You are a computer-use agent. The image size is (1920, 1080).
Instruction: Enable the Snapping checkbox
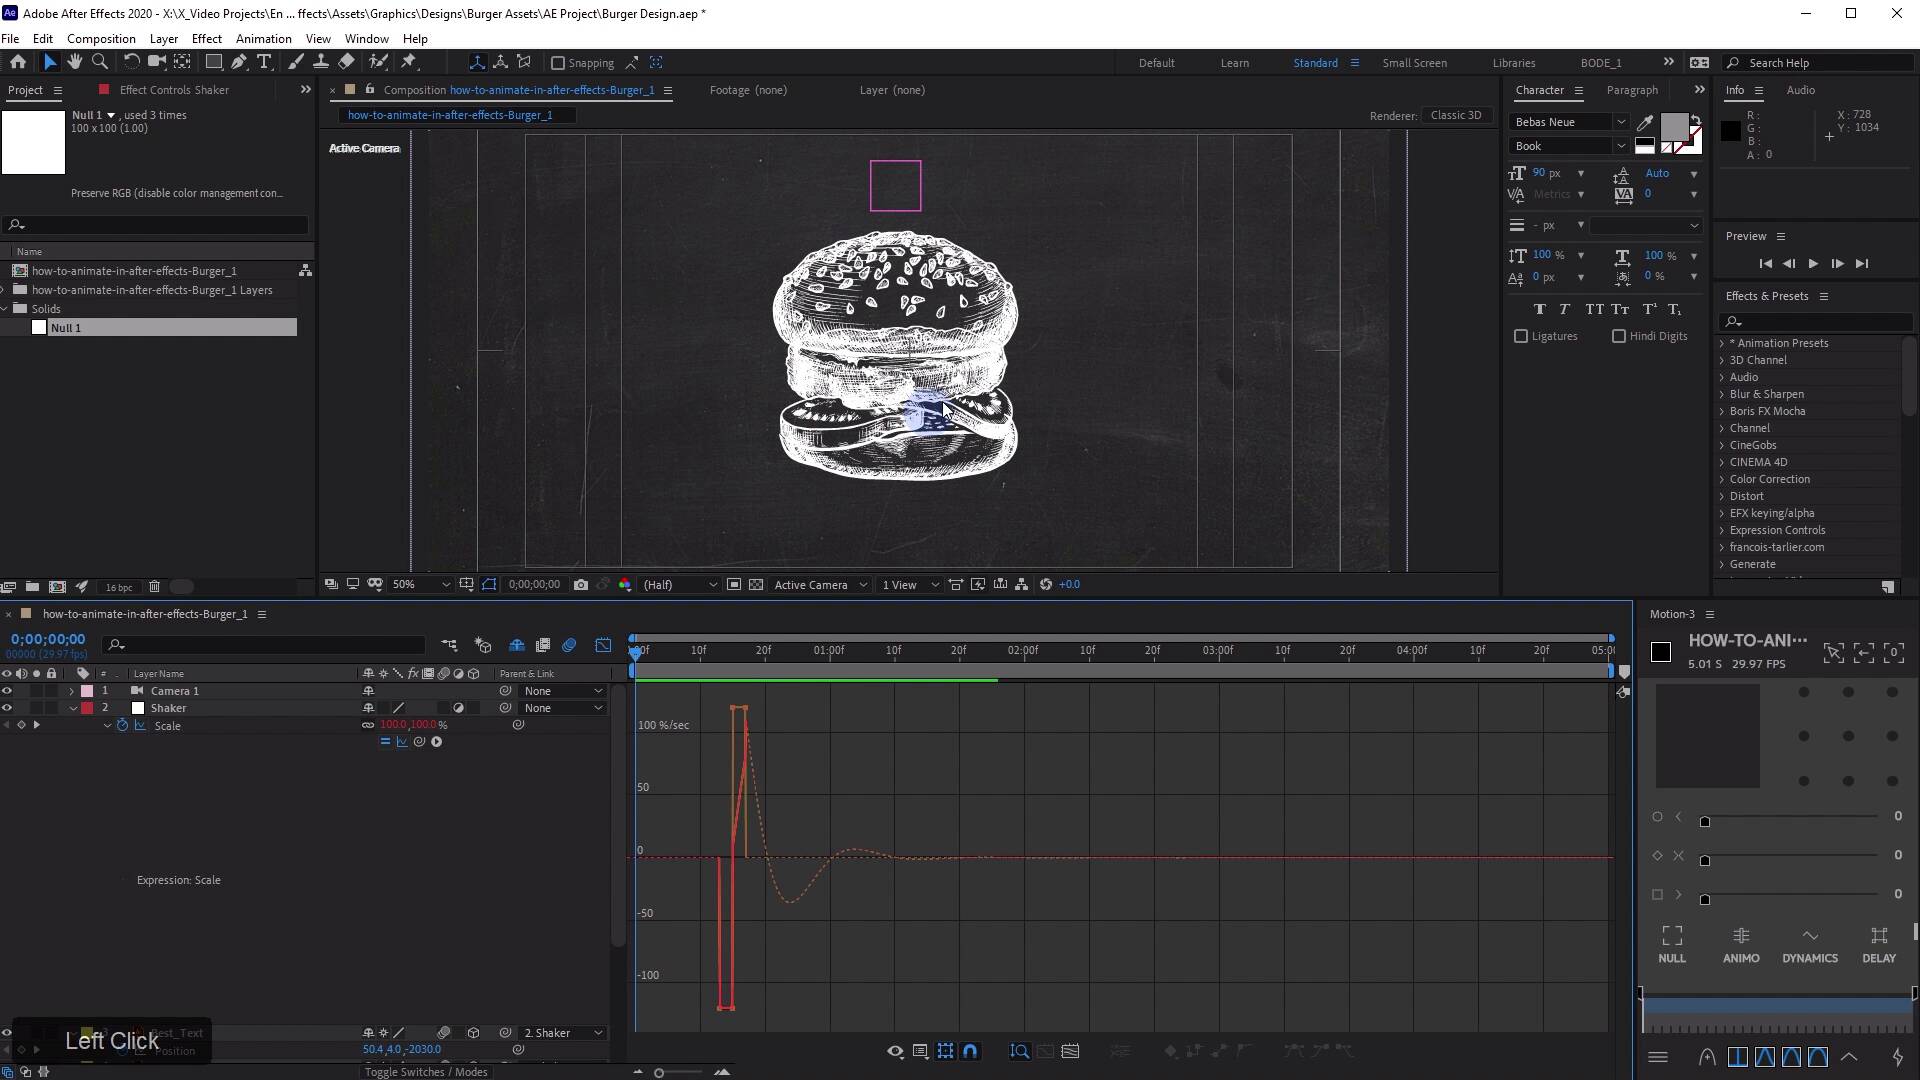[558, 63]
